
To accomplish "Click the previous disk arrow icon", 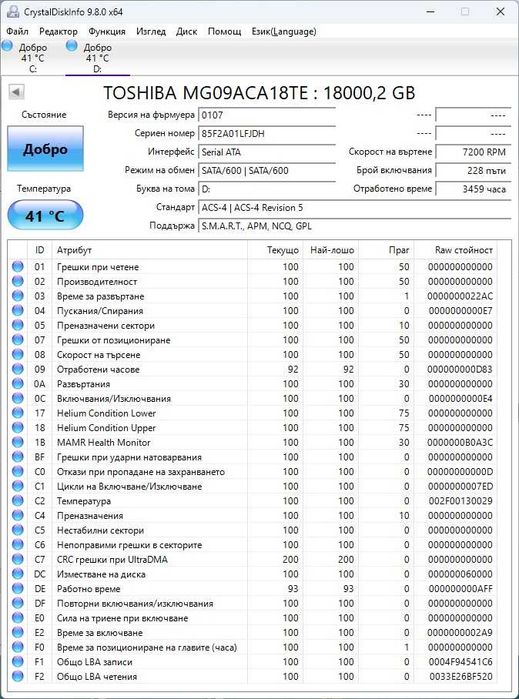I will pos(16,92).
